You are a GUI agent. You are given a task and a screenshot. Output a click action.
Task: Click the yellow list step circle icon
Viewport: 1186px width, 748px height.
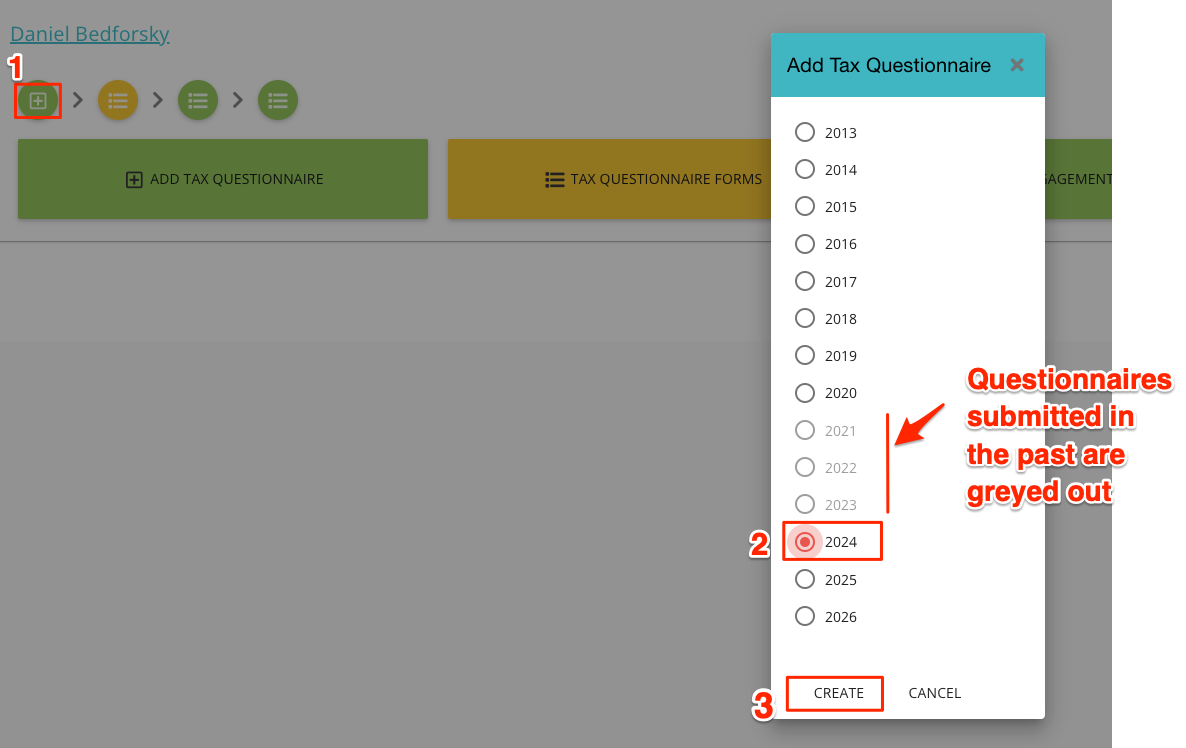pos(118,100)
